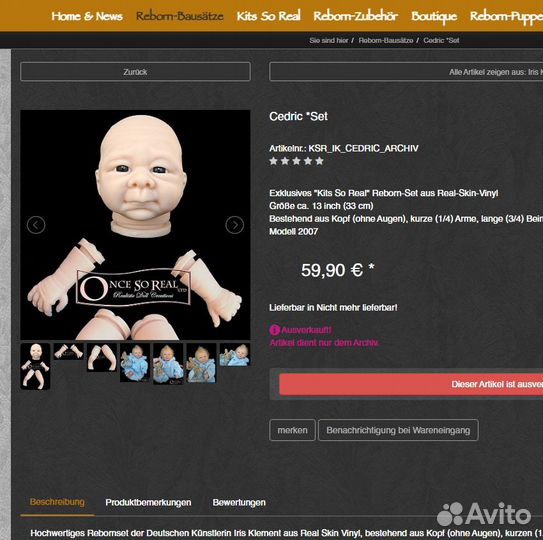The width and height of the screenshot is (543, 540).
Task: Go to Reborn-Zubehör menu
Action: click(355, 16)
